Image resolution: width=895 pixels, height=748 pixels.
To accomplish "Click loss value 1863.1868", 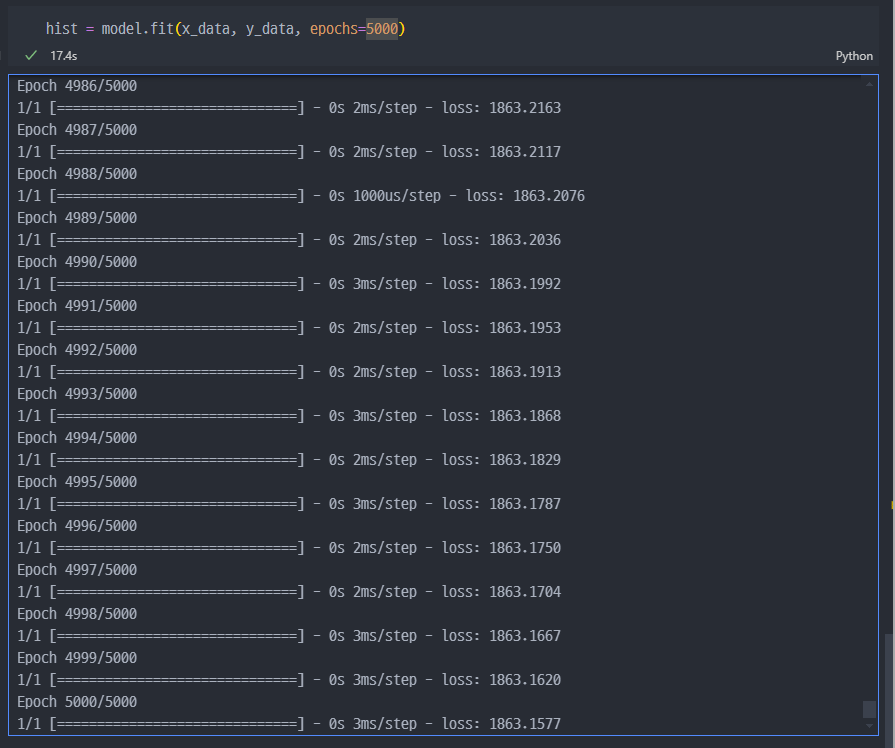I will coord(525,416).
